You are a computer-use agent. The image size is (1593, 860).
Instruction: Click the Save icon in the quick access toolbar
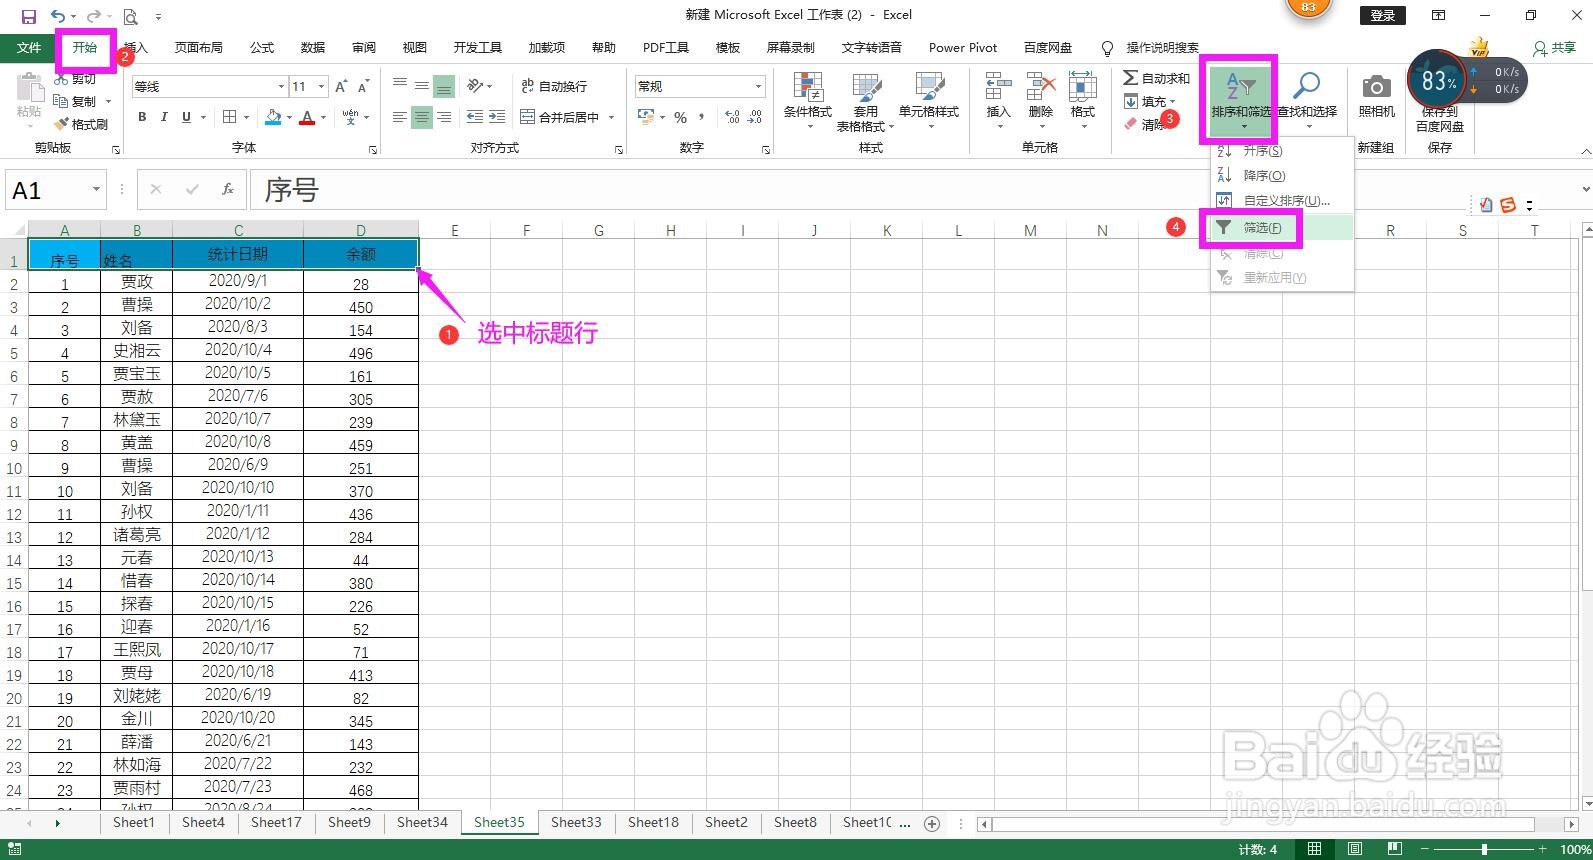[x=28, y=16]
